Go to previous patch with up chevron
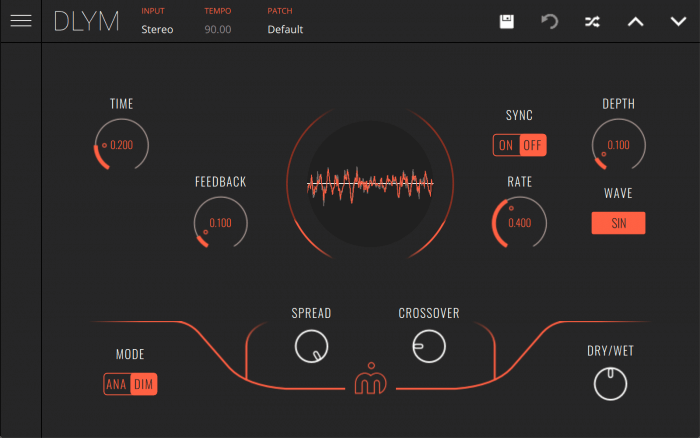The width and height of the screenshot is (700, 438). click(x=636, y=21)
